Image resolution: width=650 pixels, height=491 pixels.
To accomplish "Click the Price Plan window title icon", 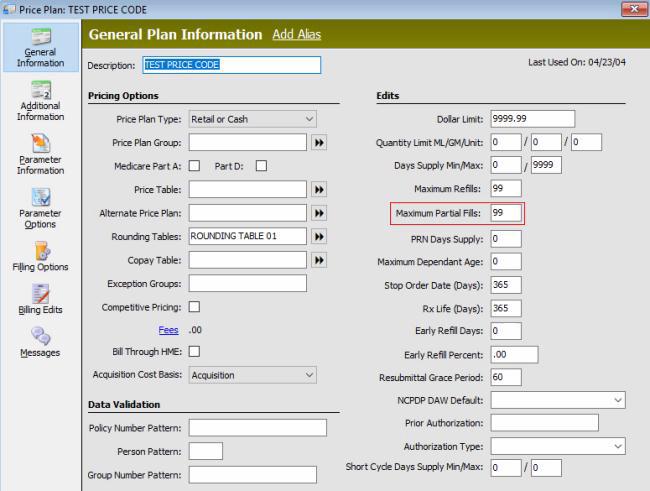I will point(9,9).
